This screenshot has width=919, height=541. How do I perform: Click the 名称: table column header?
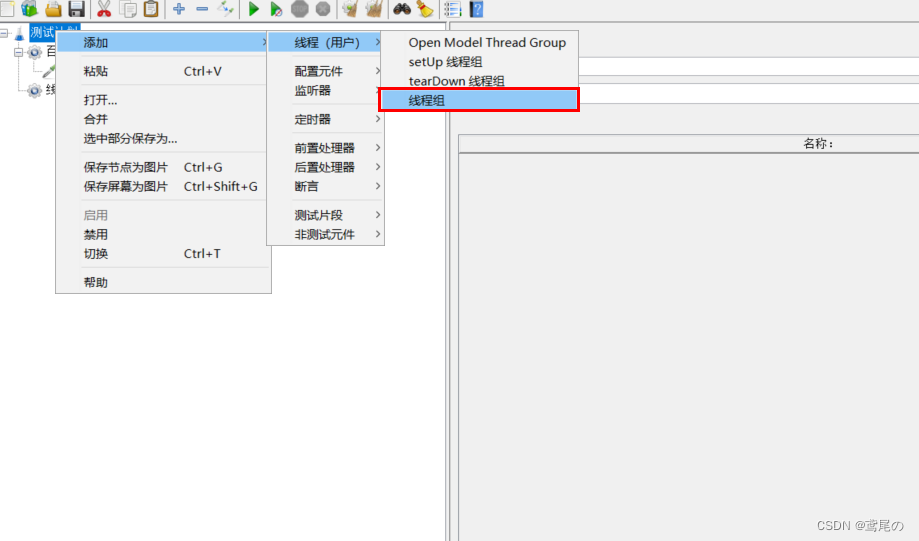[689, 144]
